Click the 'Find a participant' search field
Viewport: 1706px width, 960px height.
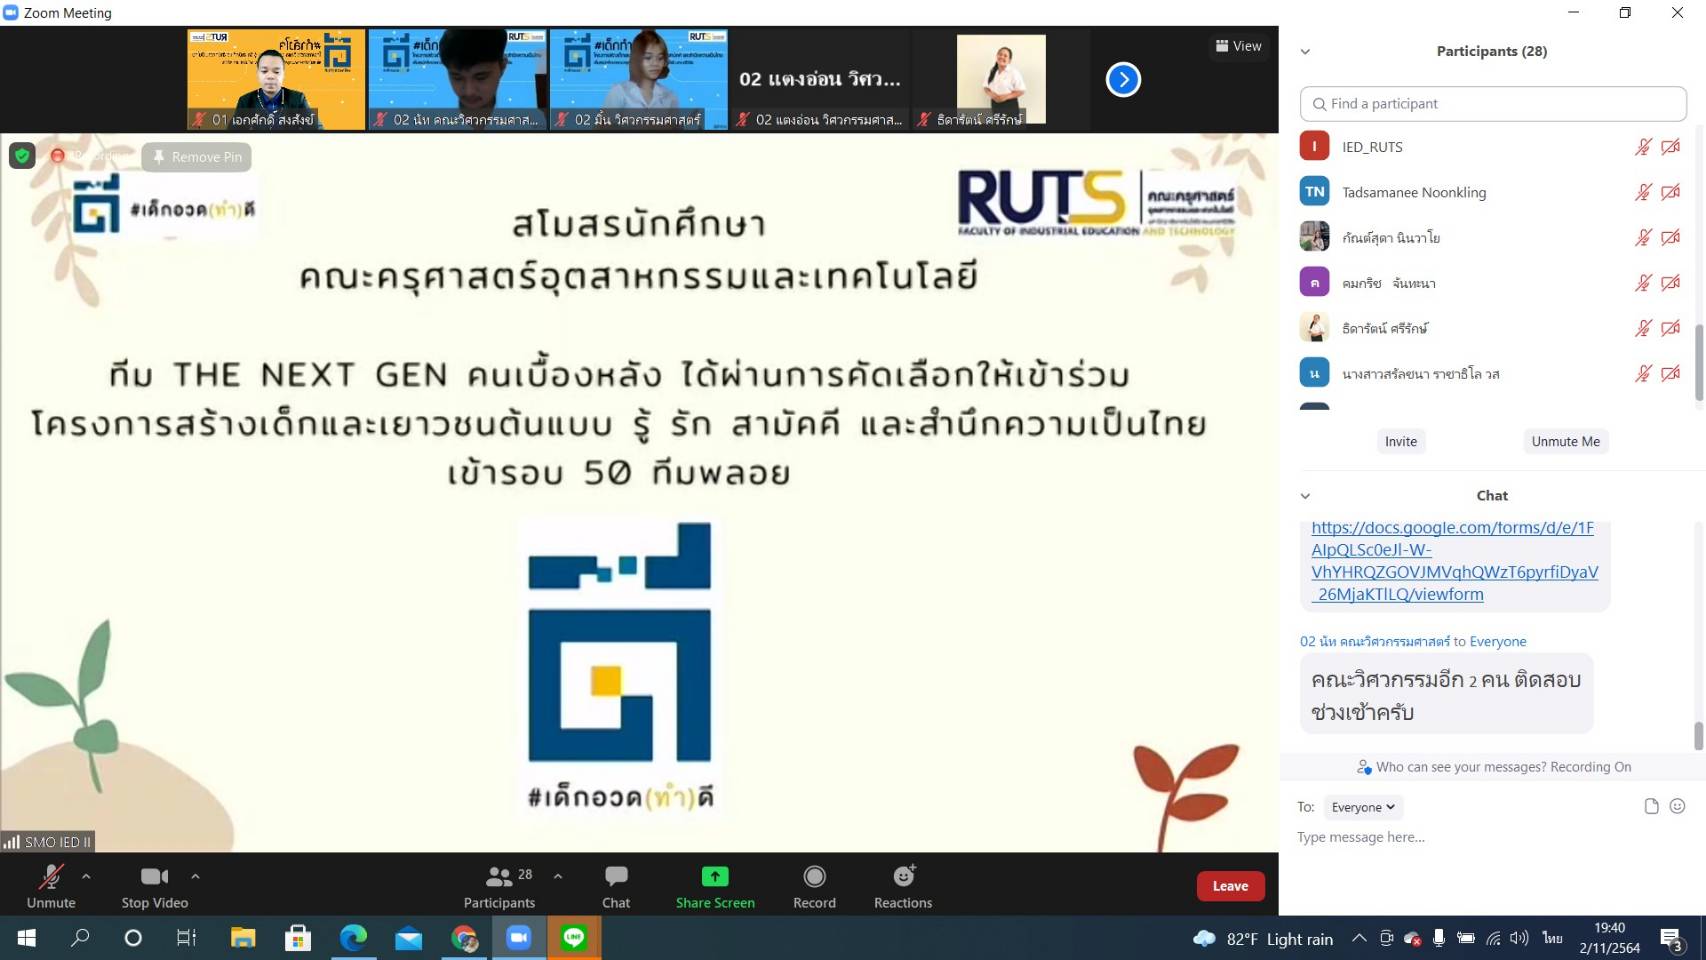point(1493,104)
